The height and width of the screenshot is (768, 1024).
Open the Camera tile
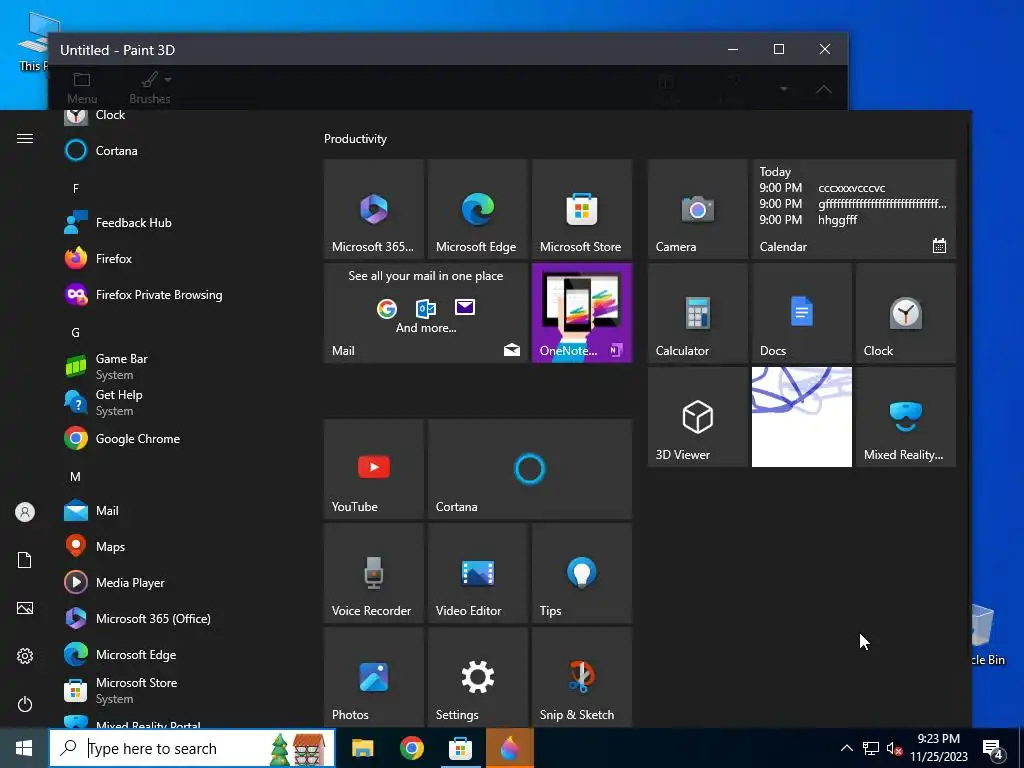click(697, 209)
